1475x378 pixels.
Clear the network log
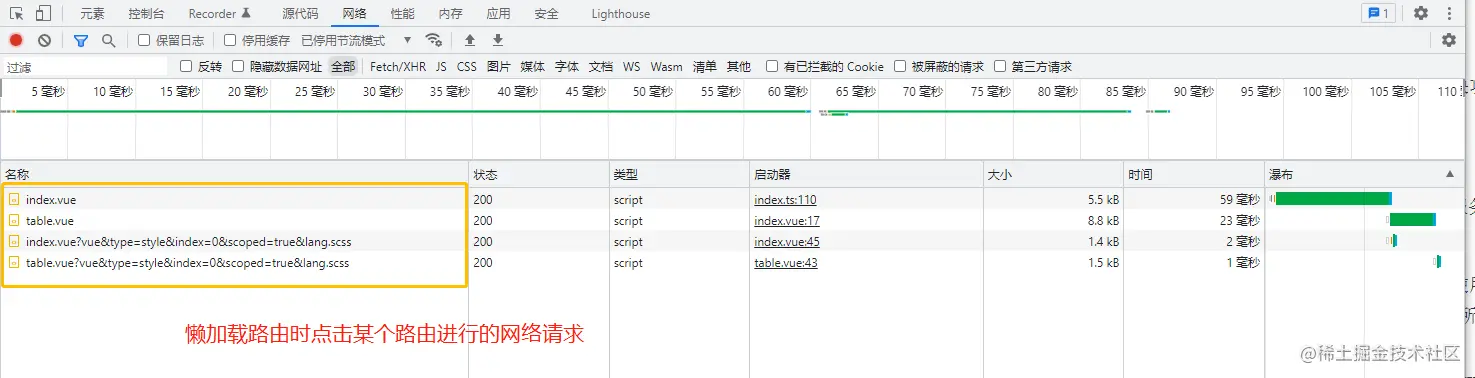click(x=44, y=40)
